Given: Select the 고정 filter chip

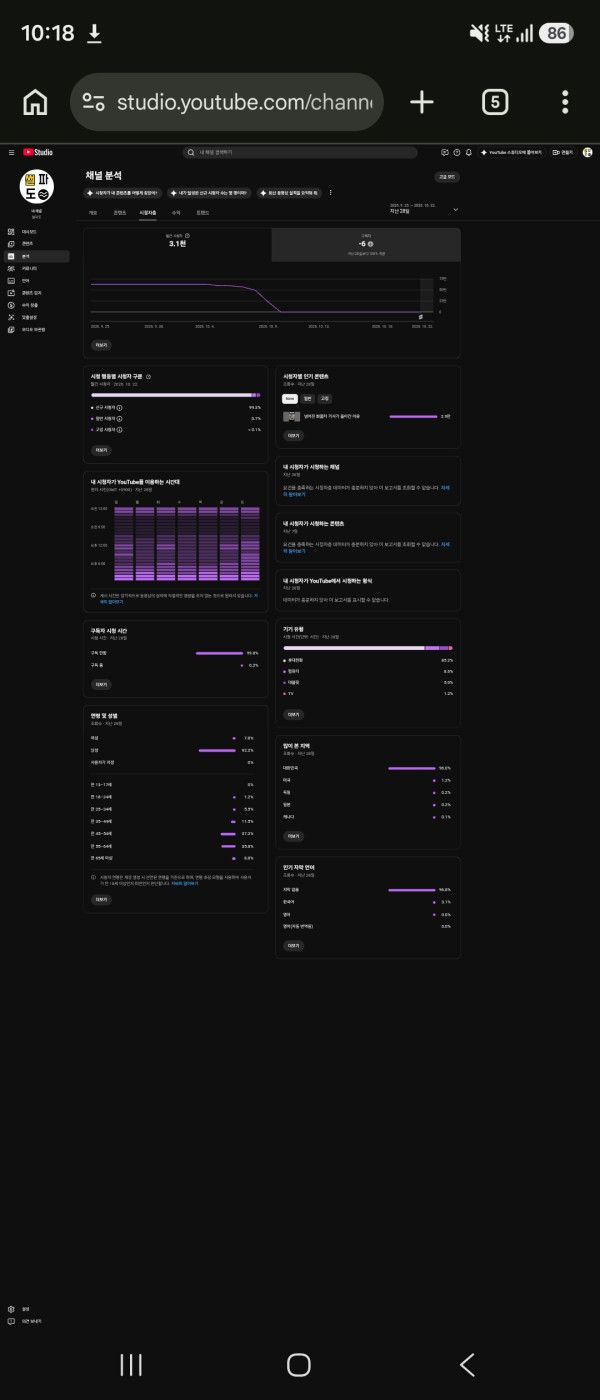Looking at the screenshot, I should (x=325, y=398).
